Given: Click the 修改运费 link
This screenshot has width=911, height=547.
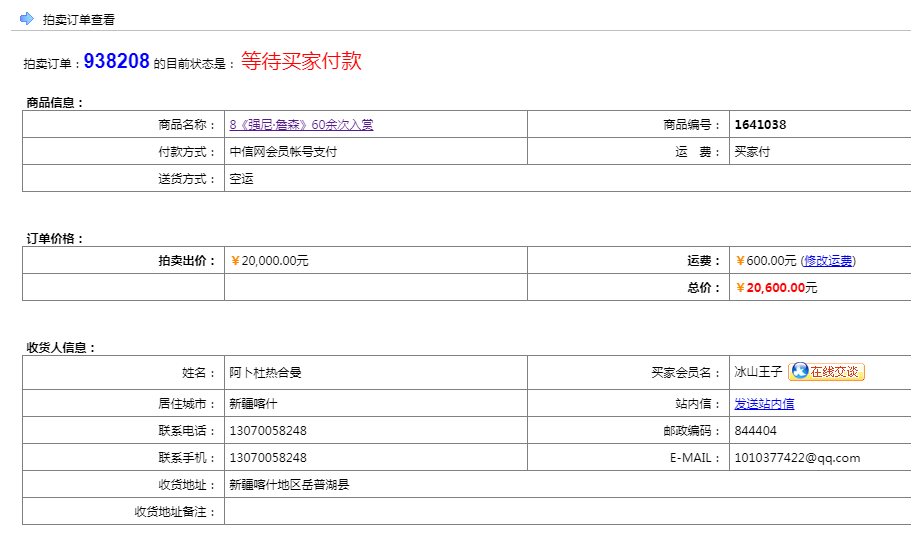Looking at the screenshot, I should [x=828, y=261].
